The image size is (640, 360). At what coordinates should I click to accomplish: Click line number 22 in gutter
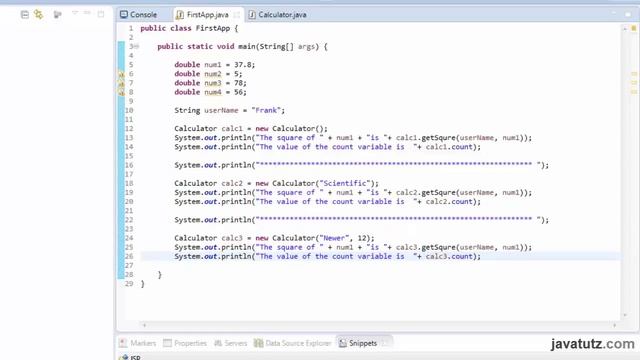pos(129,220)
